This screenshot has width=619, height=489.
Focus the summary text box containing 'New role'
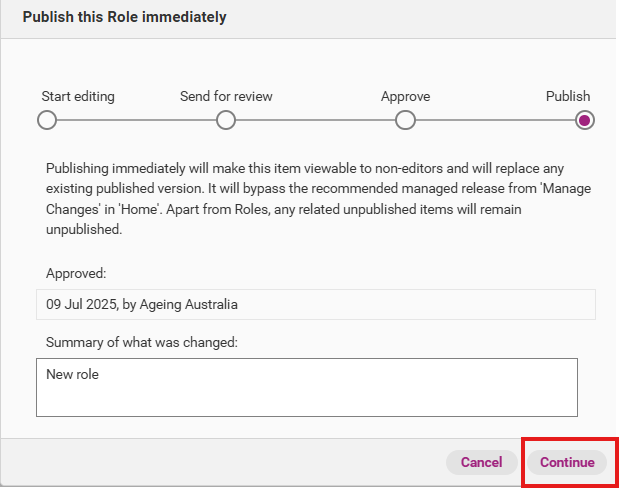[307, 387]
